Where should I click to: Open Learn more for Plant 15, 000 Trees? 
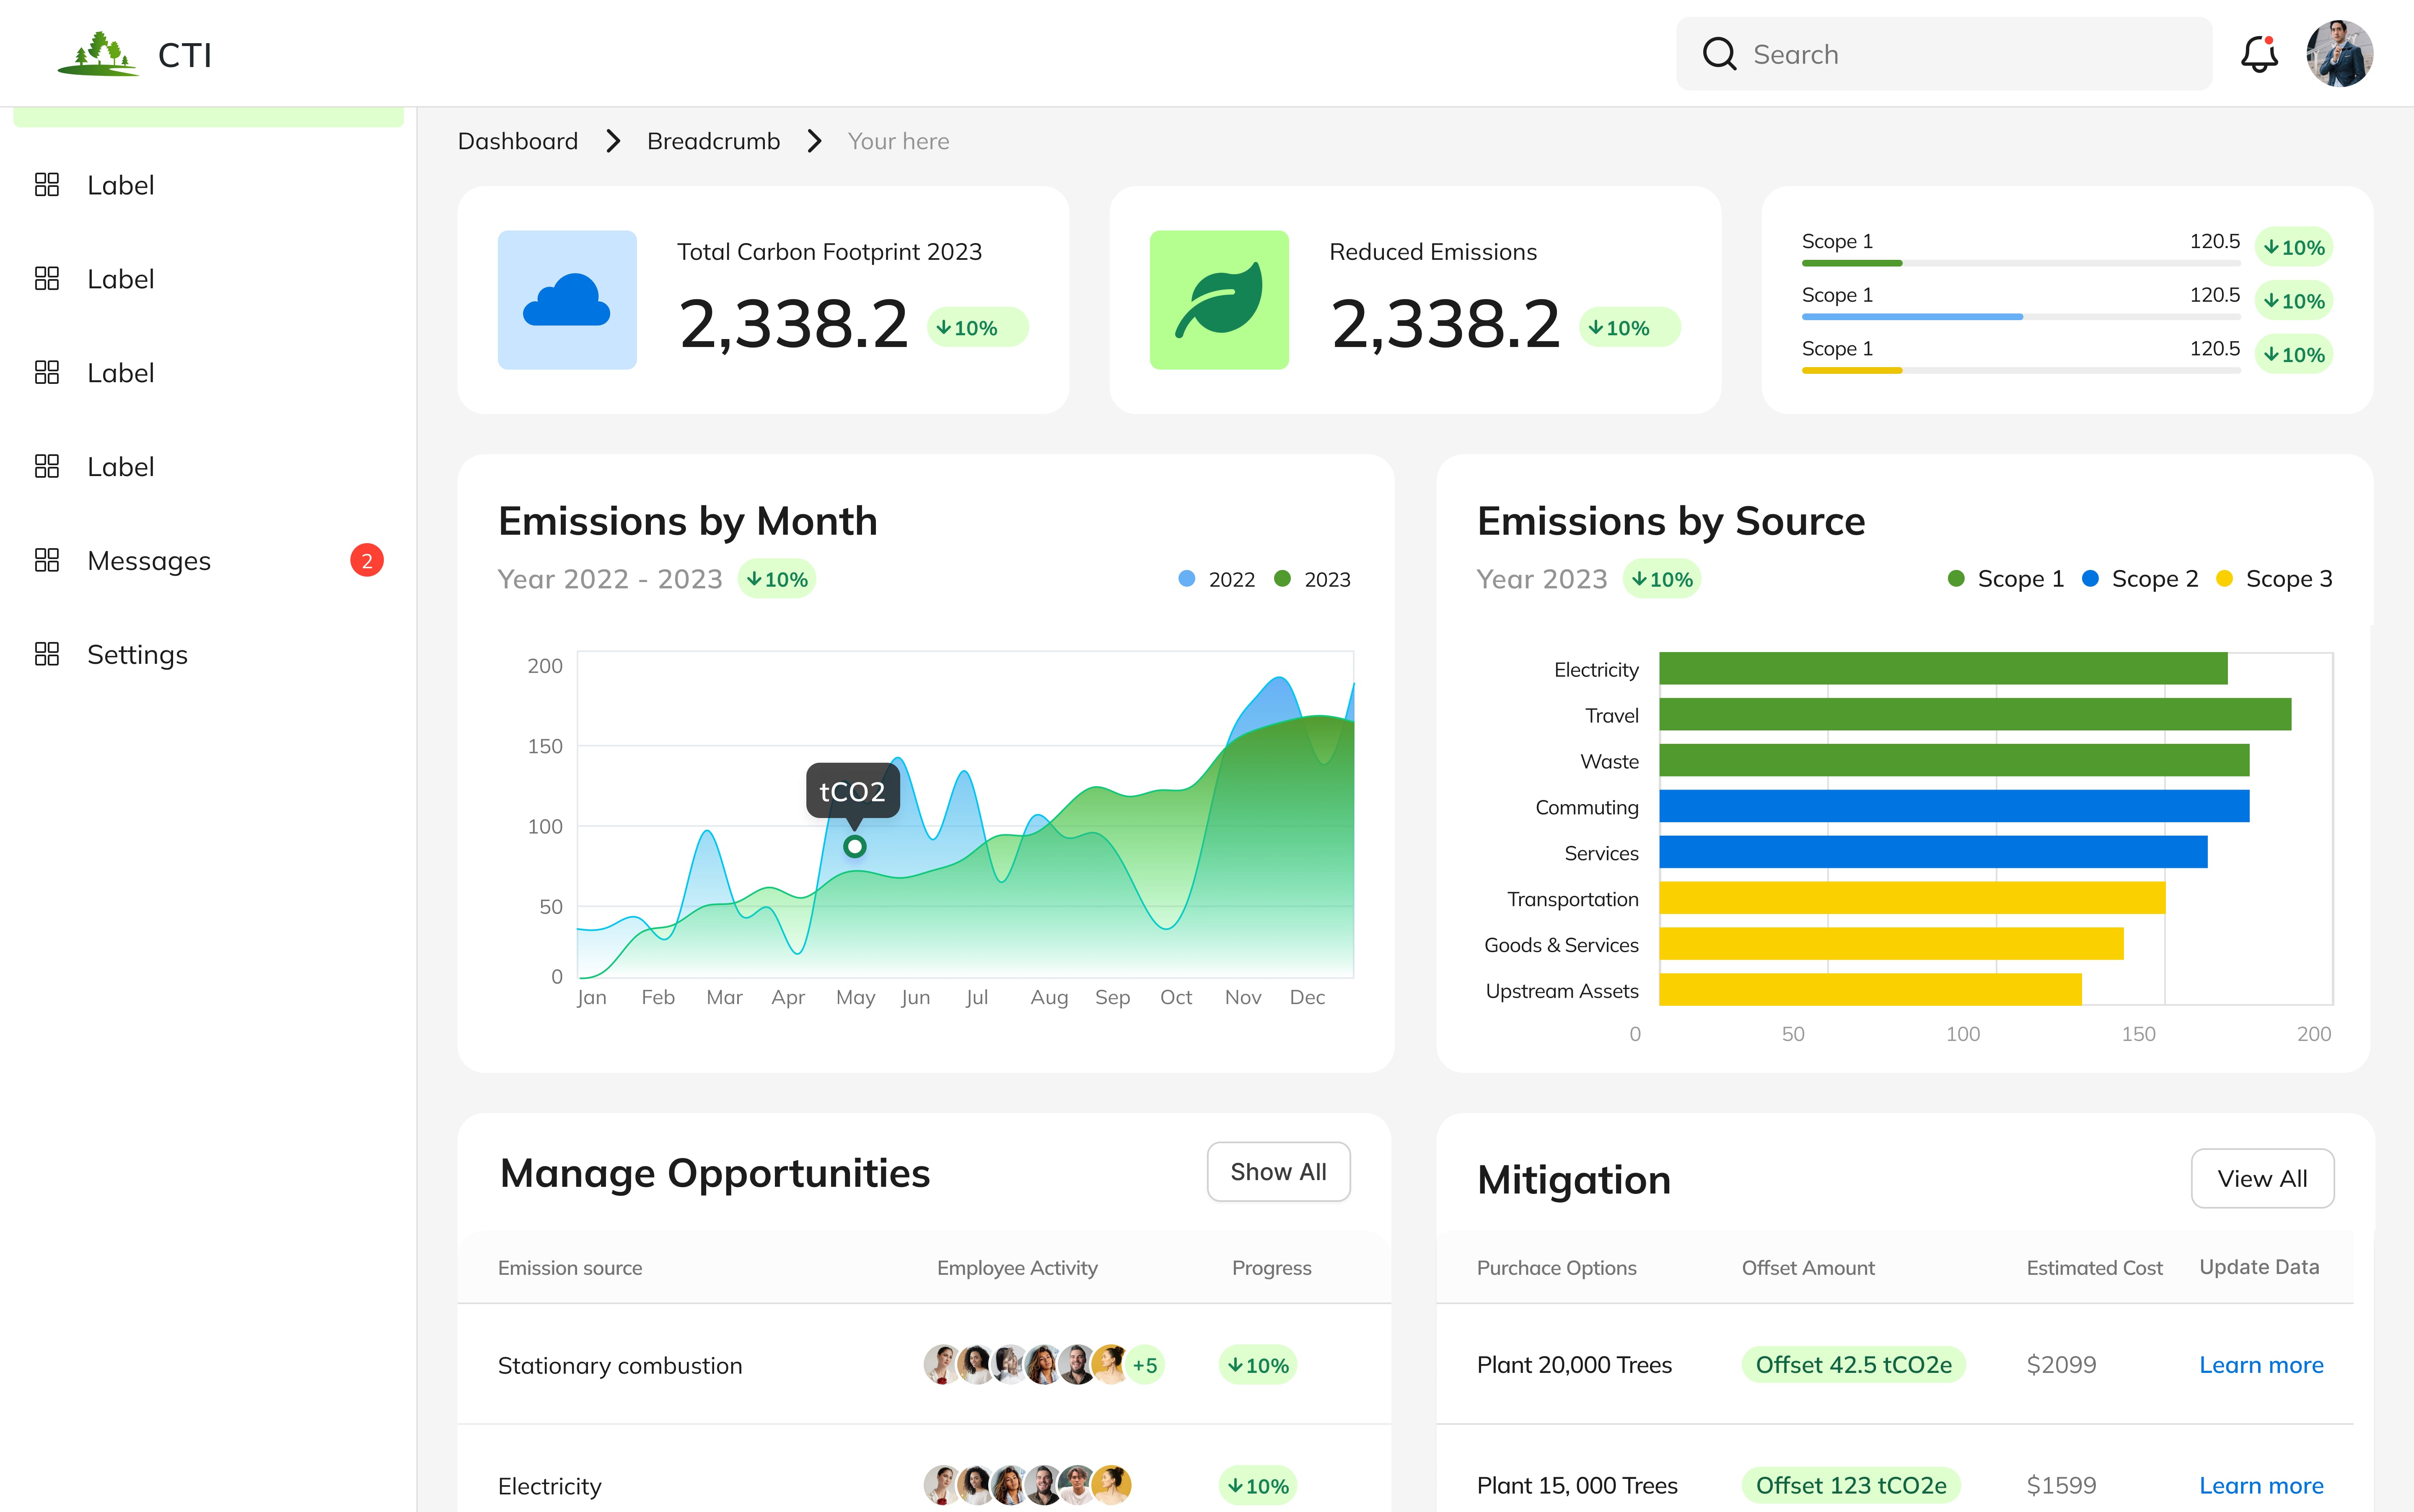tap(2261, 1486)
